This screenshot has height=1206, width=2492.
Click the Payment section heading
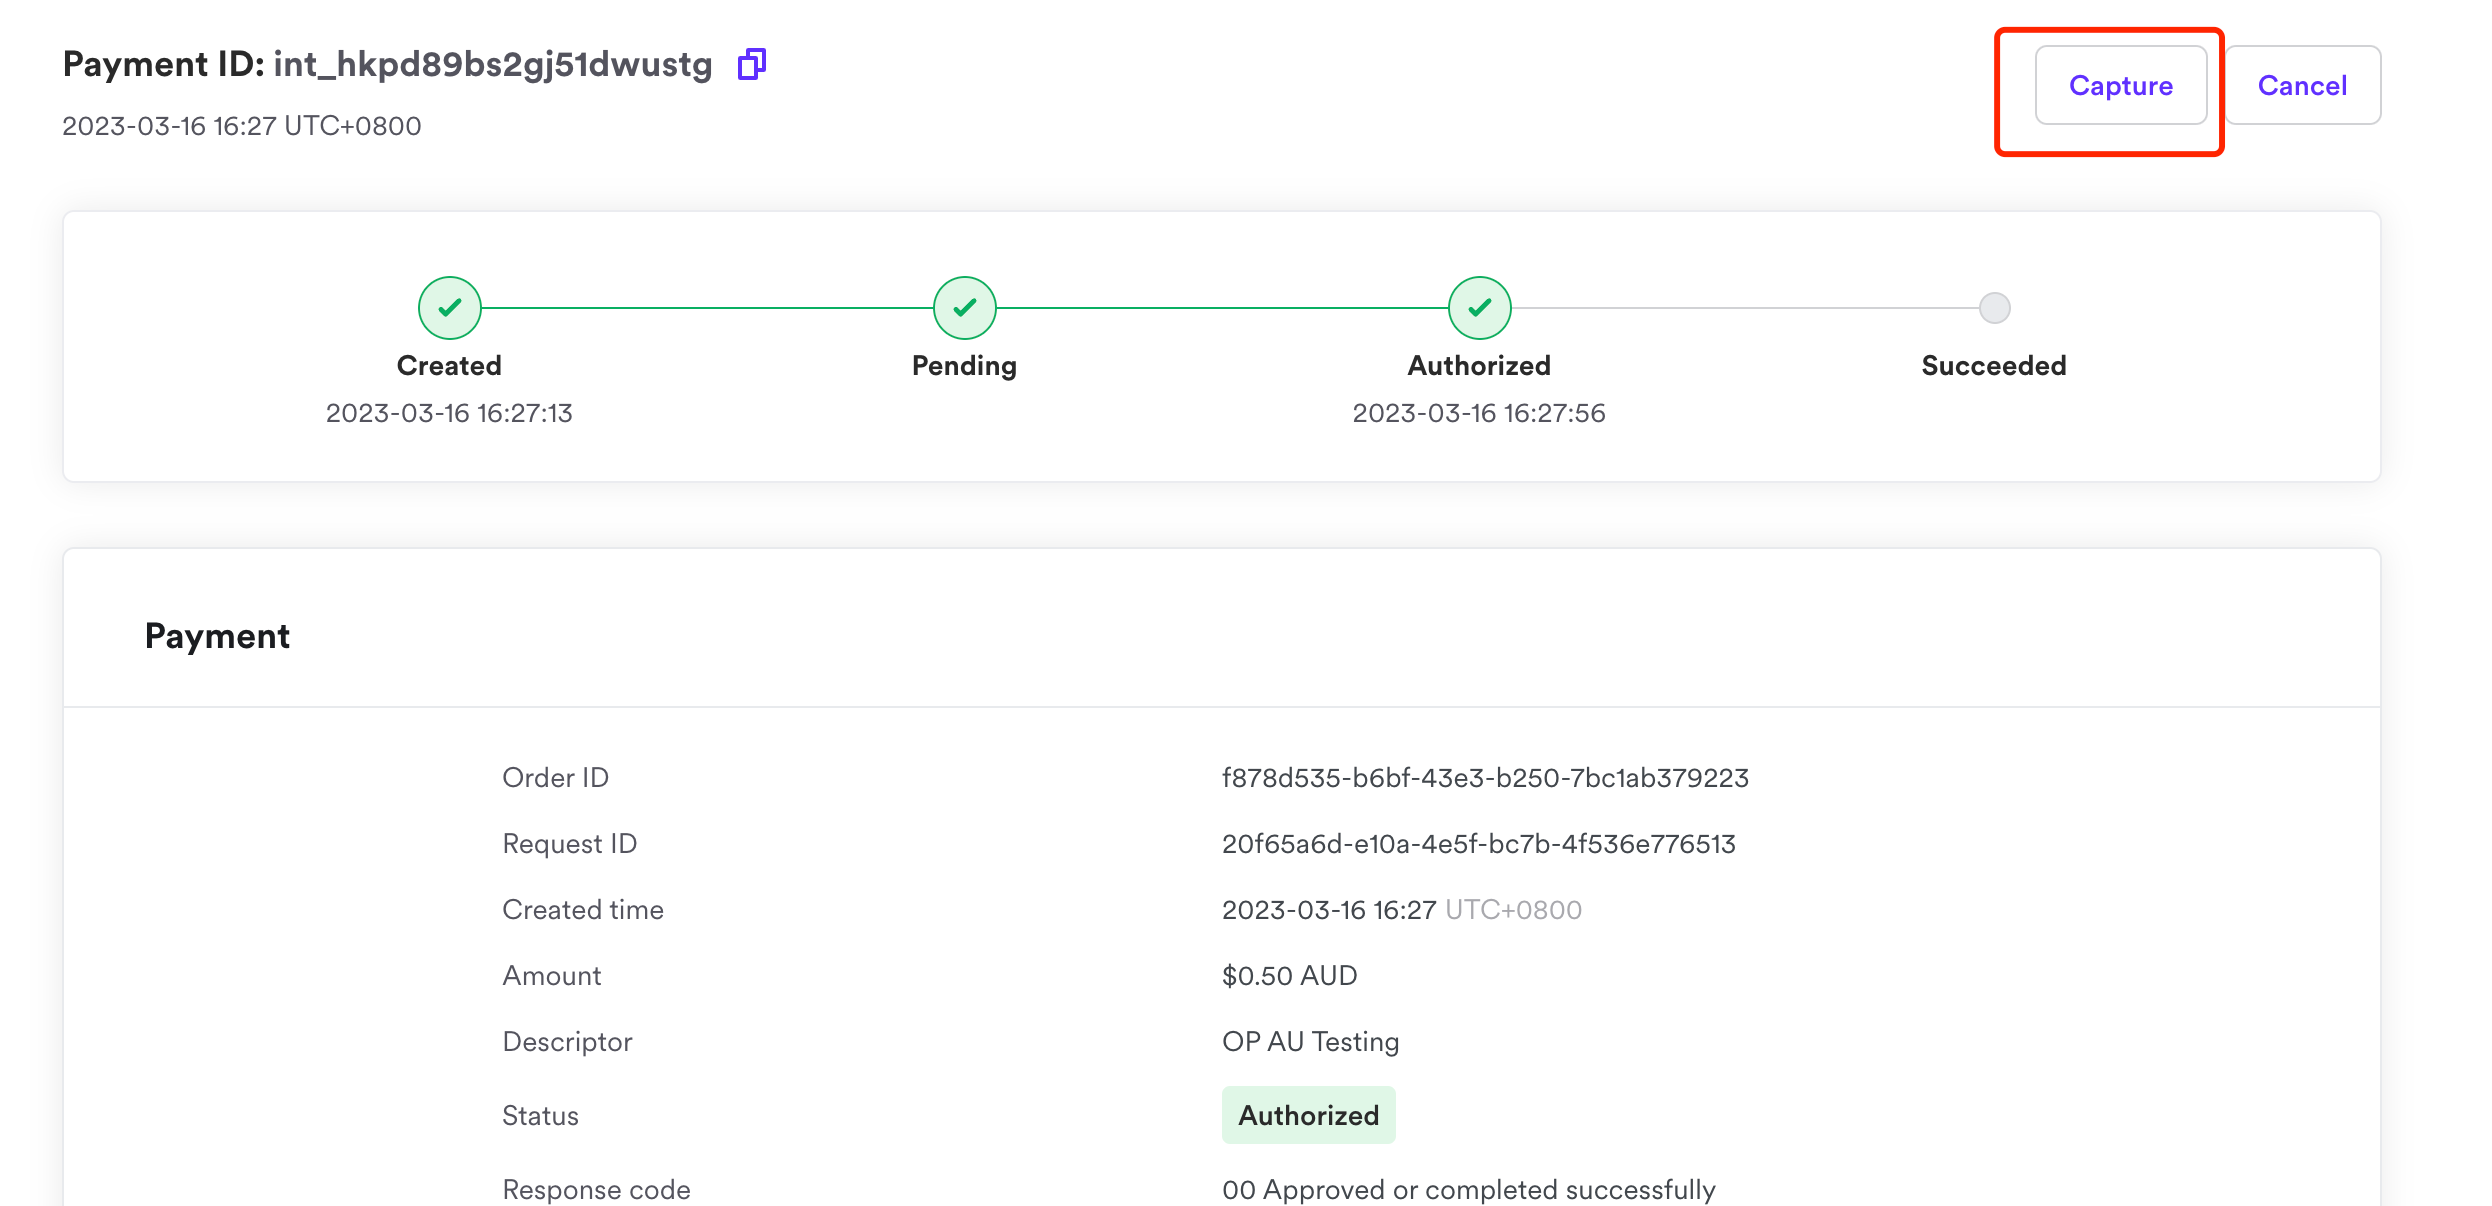click(217, 636)
